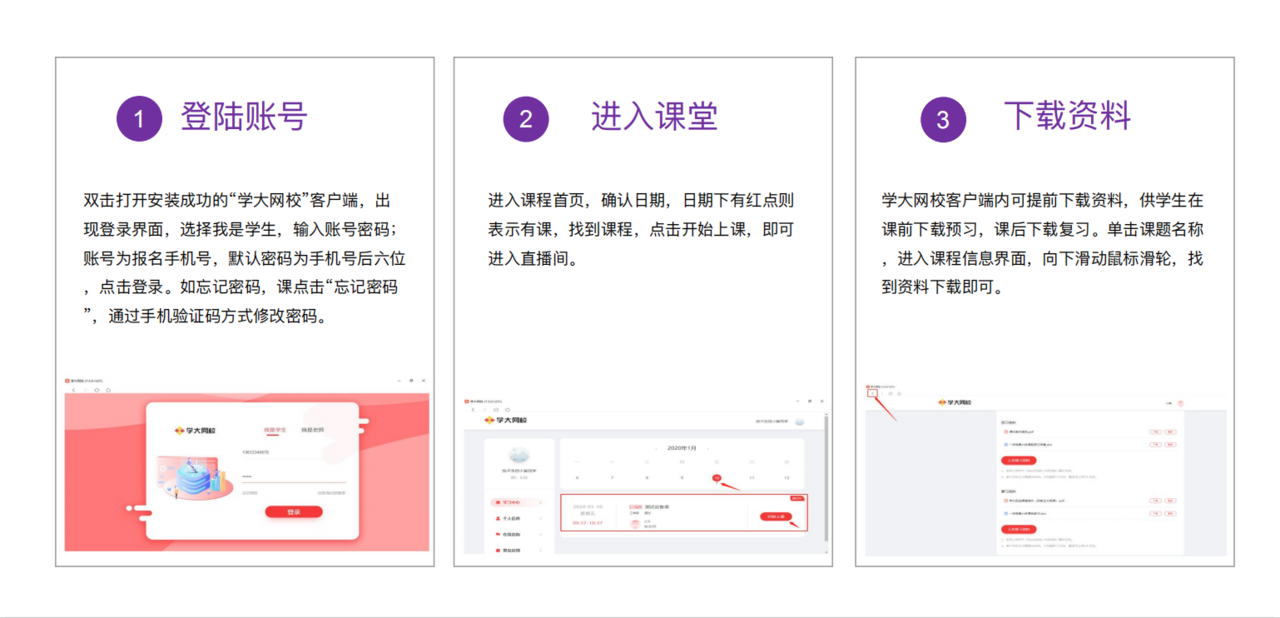Click the refresh icon in the calendar window
This screenshot has width=1280, height=618.
click(496, 410)
